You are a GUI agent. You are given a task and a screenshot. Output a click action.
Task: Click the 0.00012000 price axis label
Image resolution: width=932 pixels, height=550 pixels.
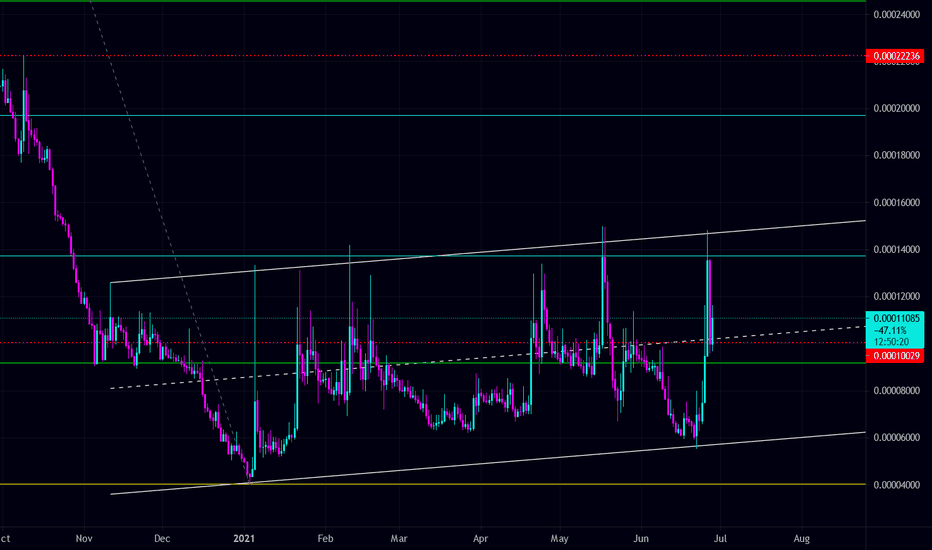896,297
